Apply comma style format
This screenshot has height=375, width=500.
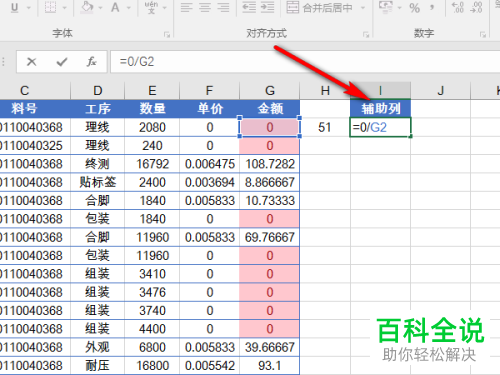click(x=432, y=7)
